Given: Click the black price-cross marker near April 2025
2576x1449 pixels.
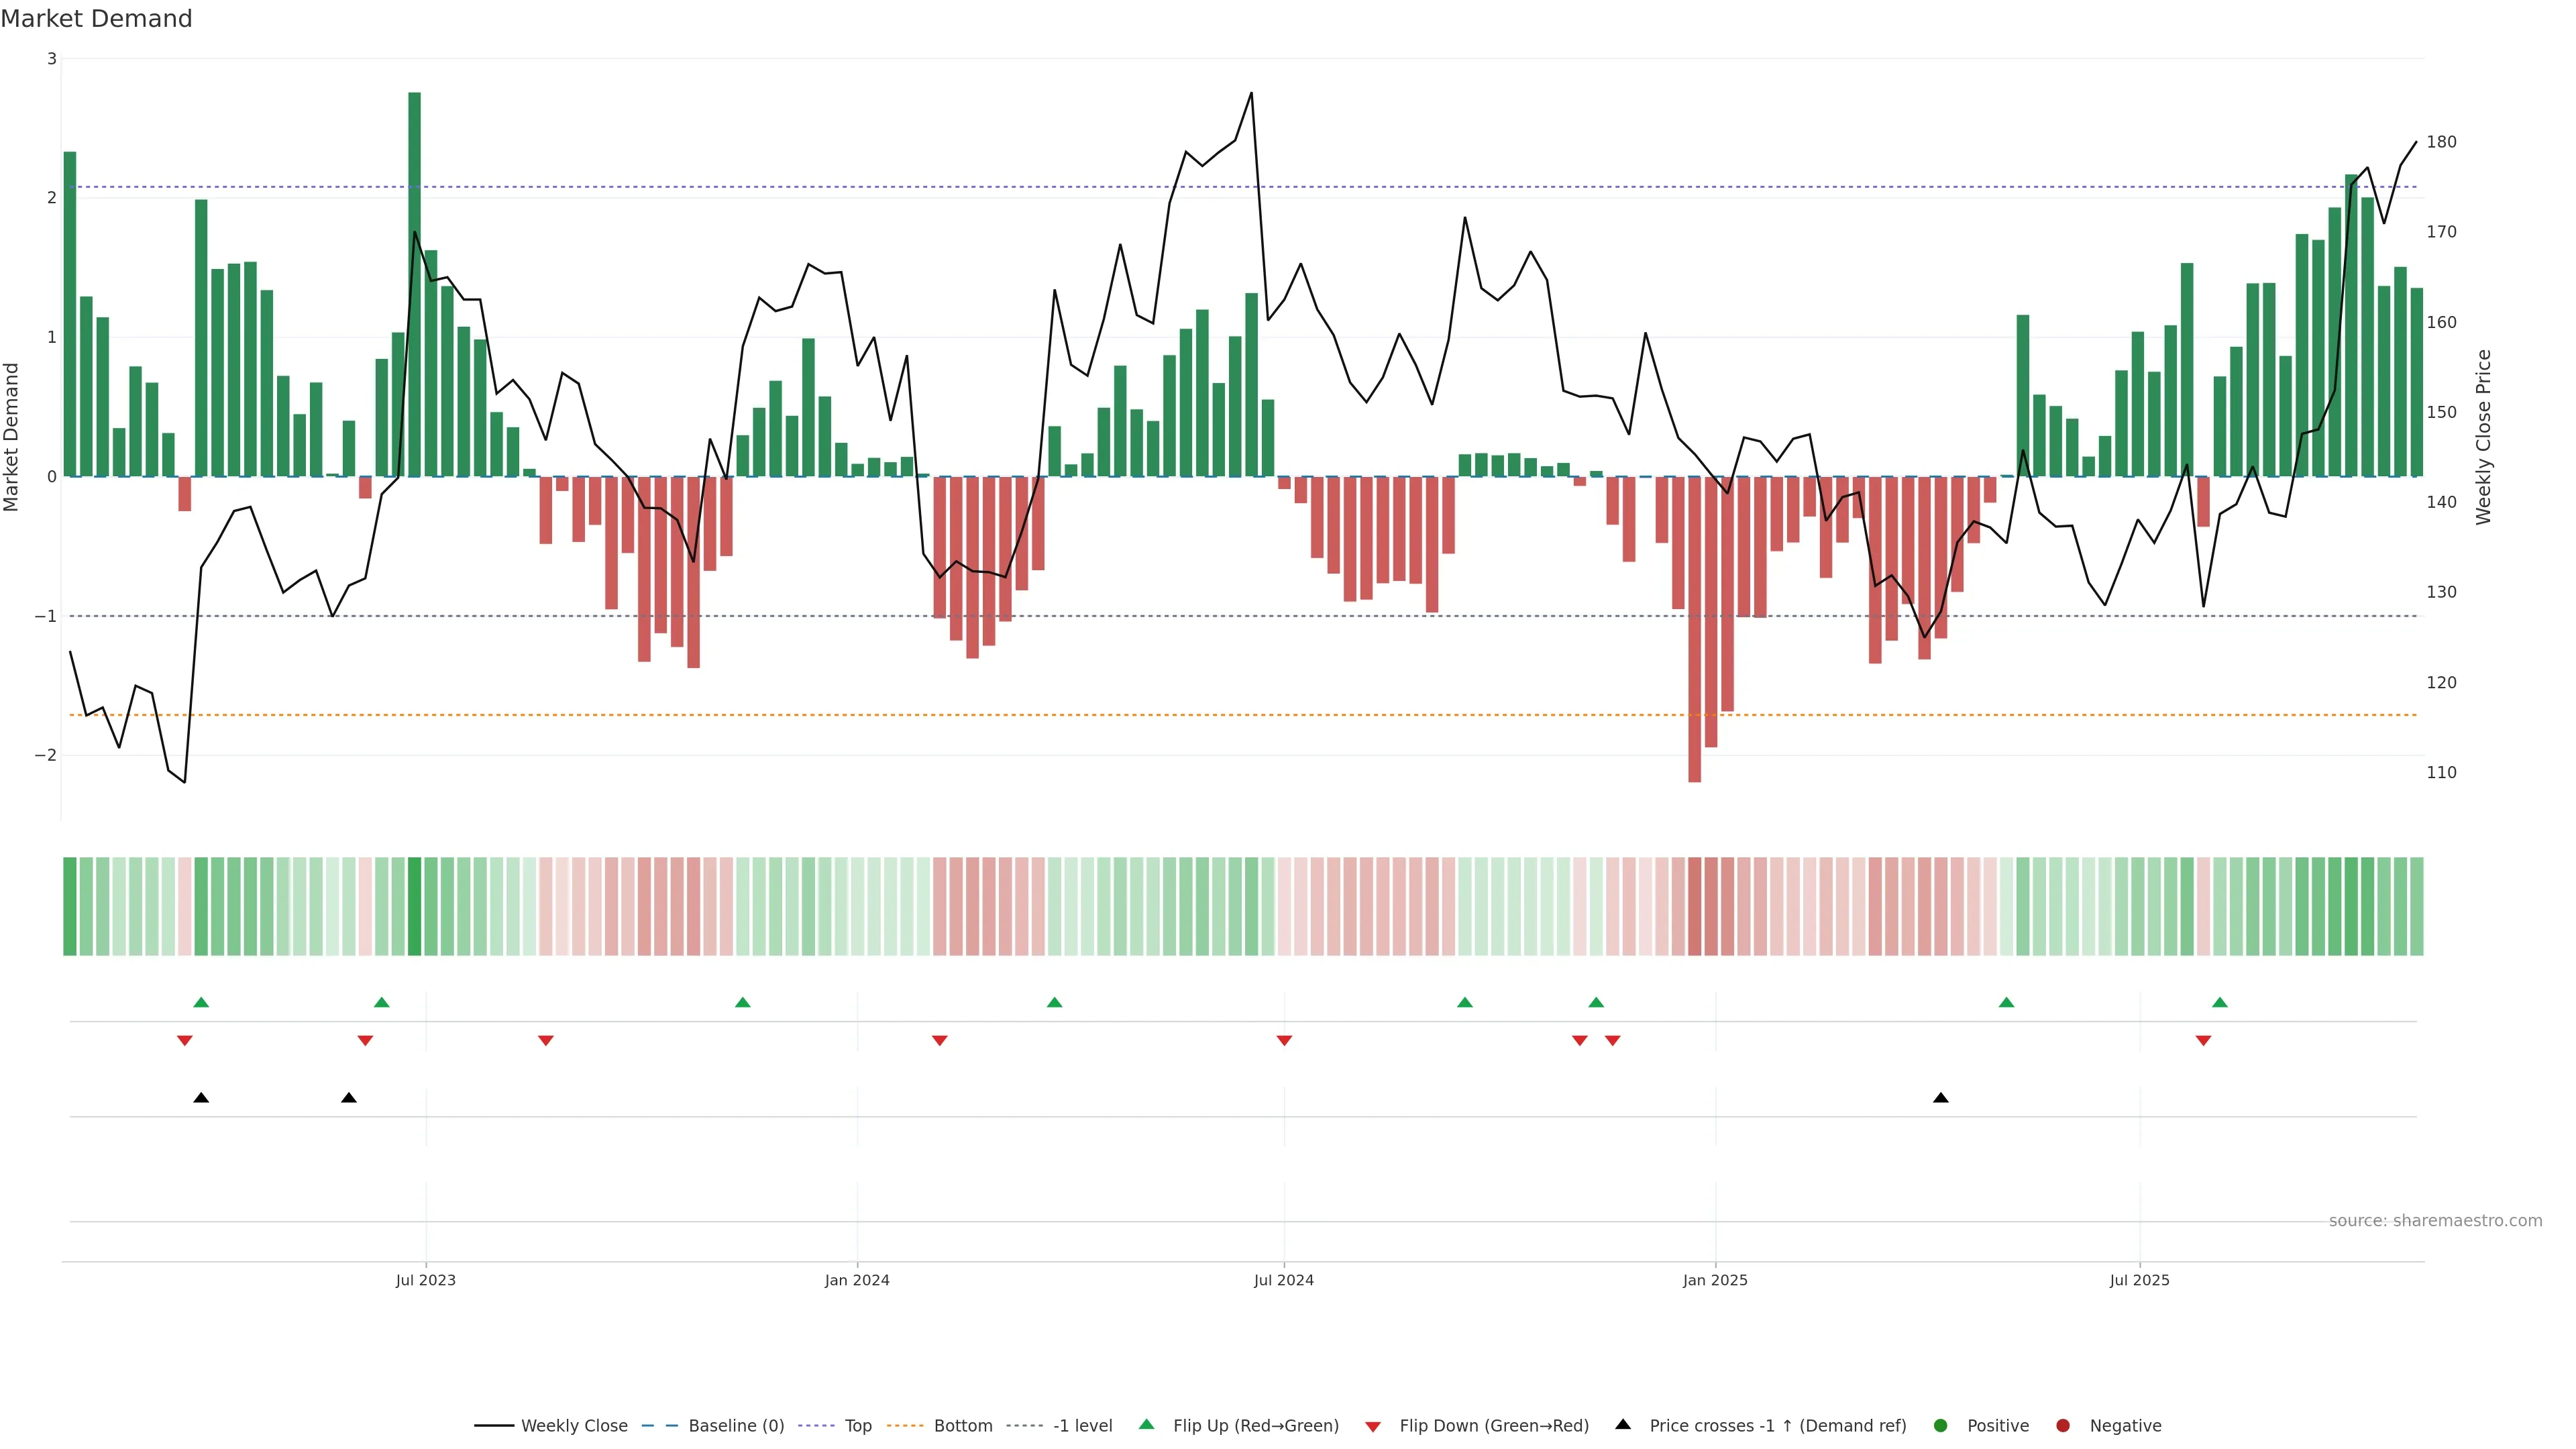Looking at the screenshot, I should point(1940,1098).
